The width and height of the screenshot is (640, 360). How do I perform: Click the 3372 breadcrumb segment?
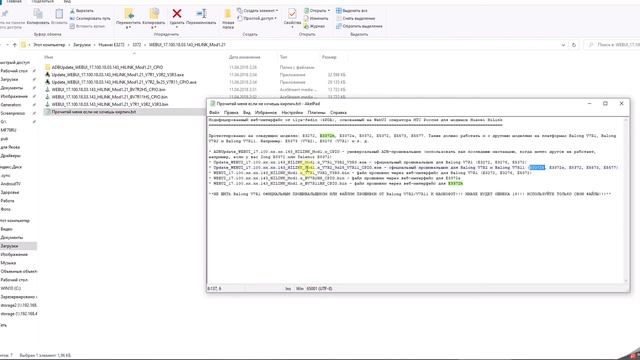point(137,45)
